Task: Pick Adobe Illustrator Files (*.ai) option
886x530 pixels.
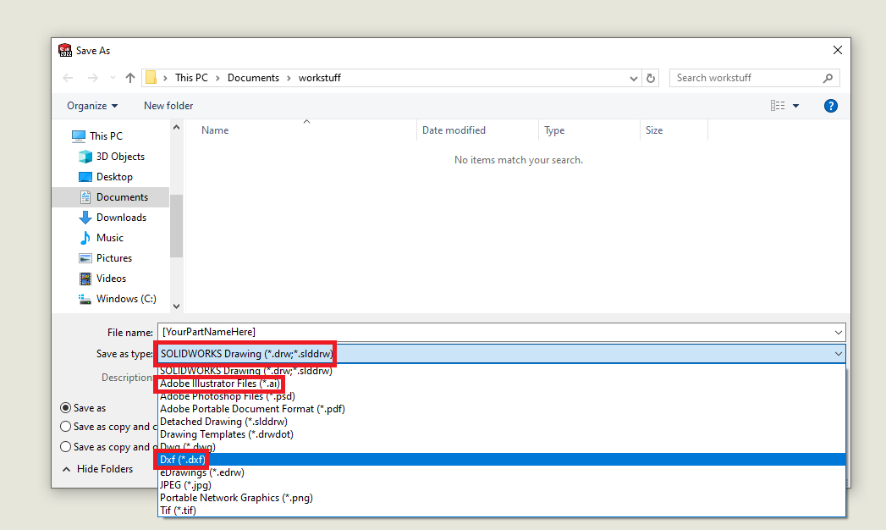Action: [220, 384]
